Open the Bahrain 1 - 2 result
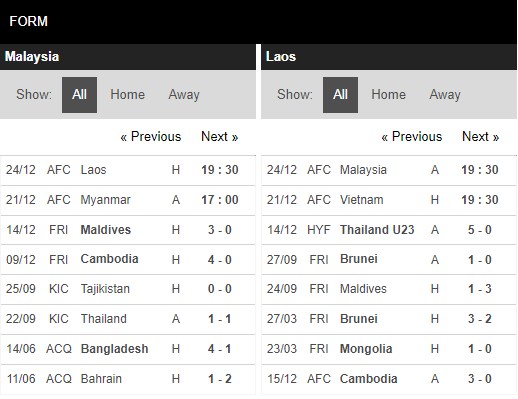Image resolution: width=518 pixels, height=399 pixels. point(128,379)
